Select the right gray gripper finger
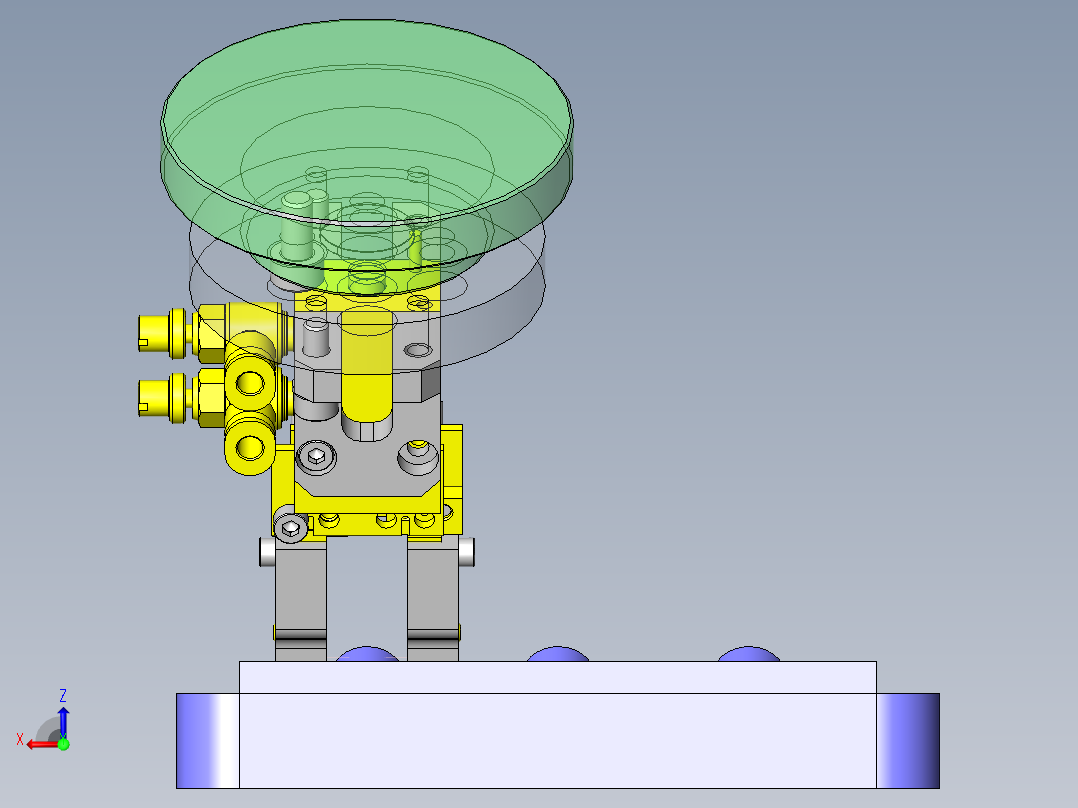Image resolution: width=1078 pixels, height=808 pixels. 432,600
